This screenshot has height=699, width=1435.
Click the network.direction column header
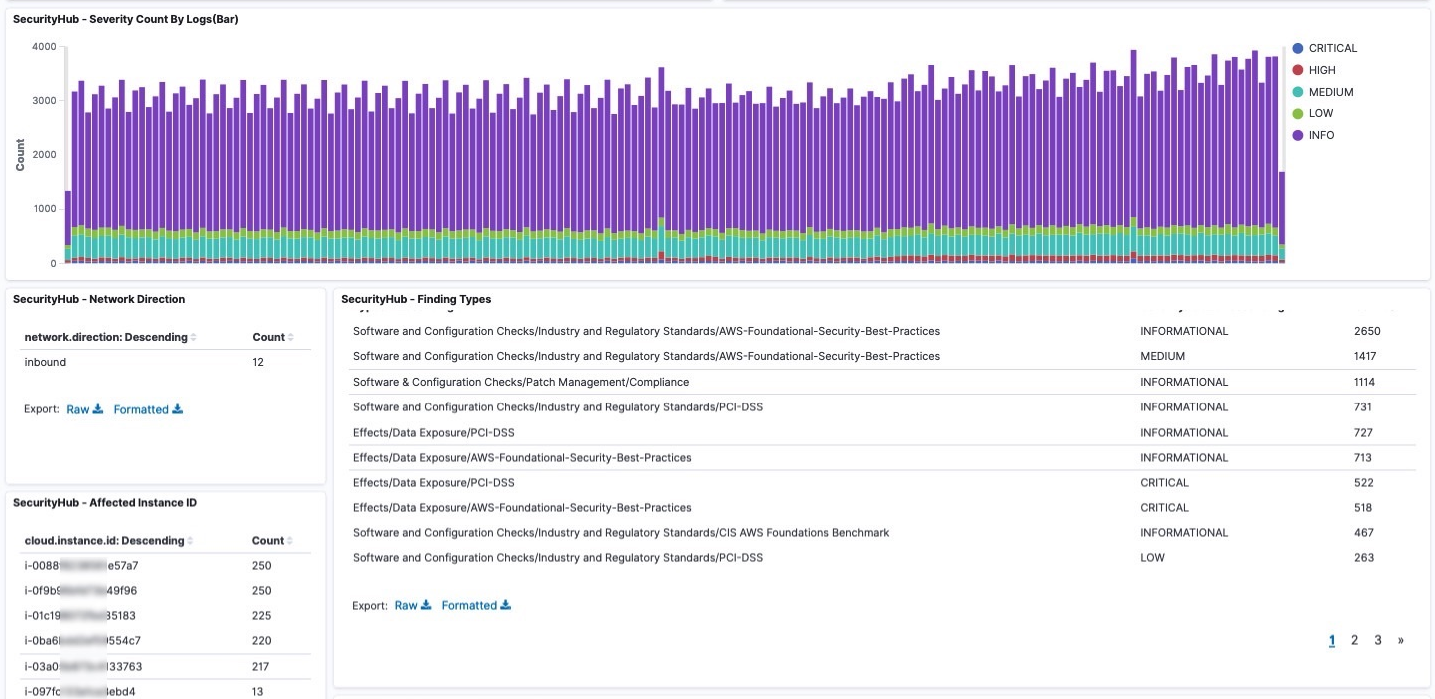coord(105,337)
